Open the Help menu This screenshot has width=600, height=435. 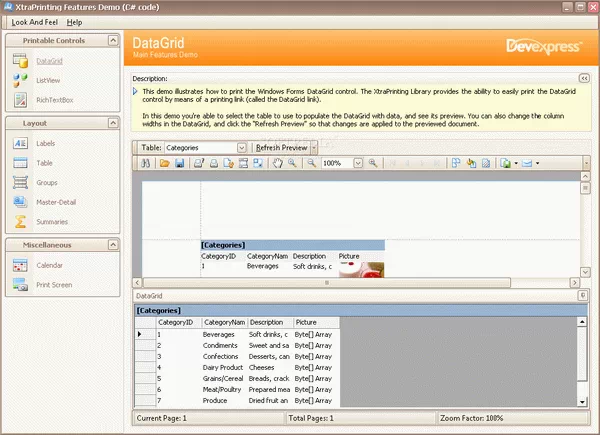(74, 22)
